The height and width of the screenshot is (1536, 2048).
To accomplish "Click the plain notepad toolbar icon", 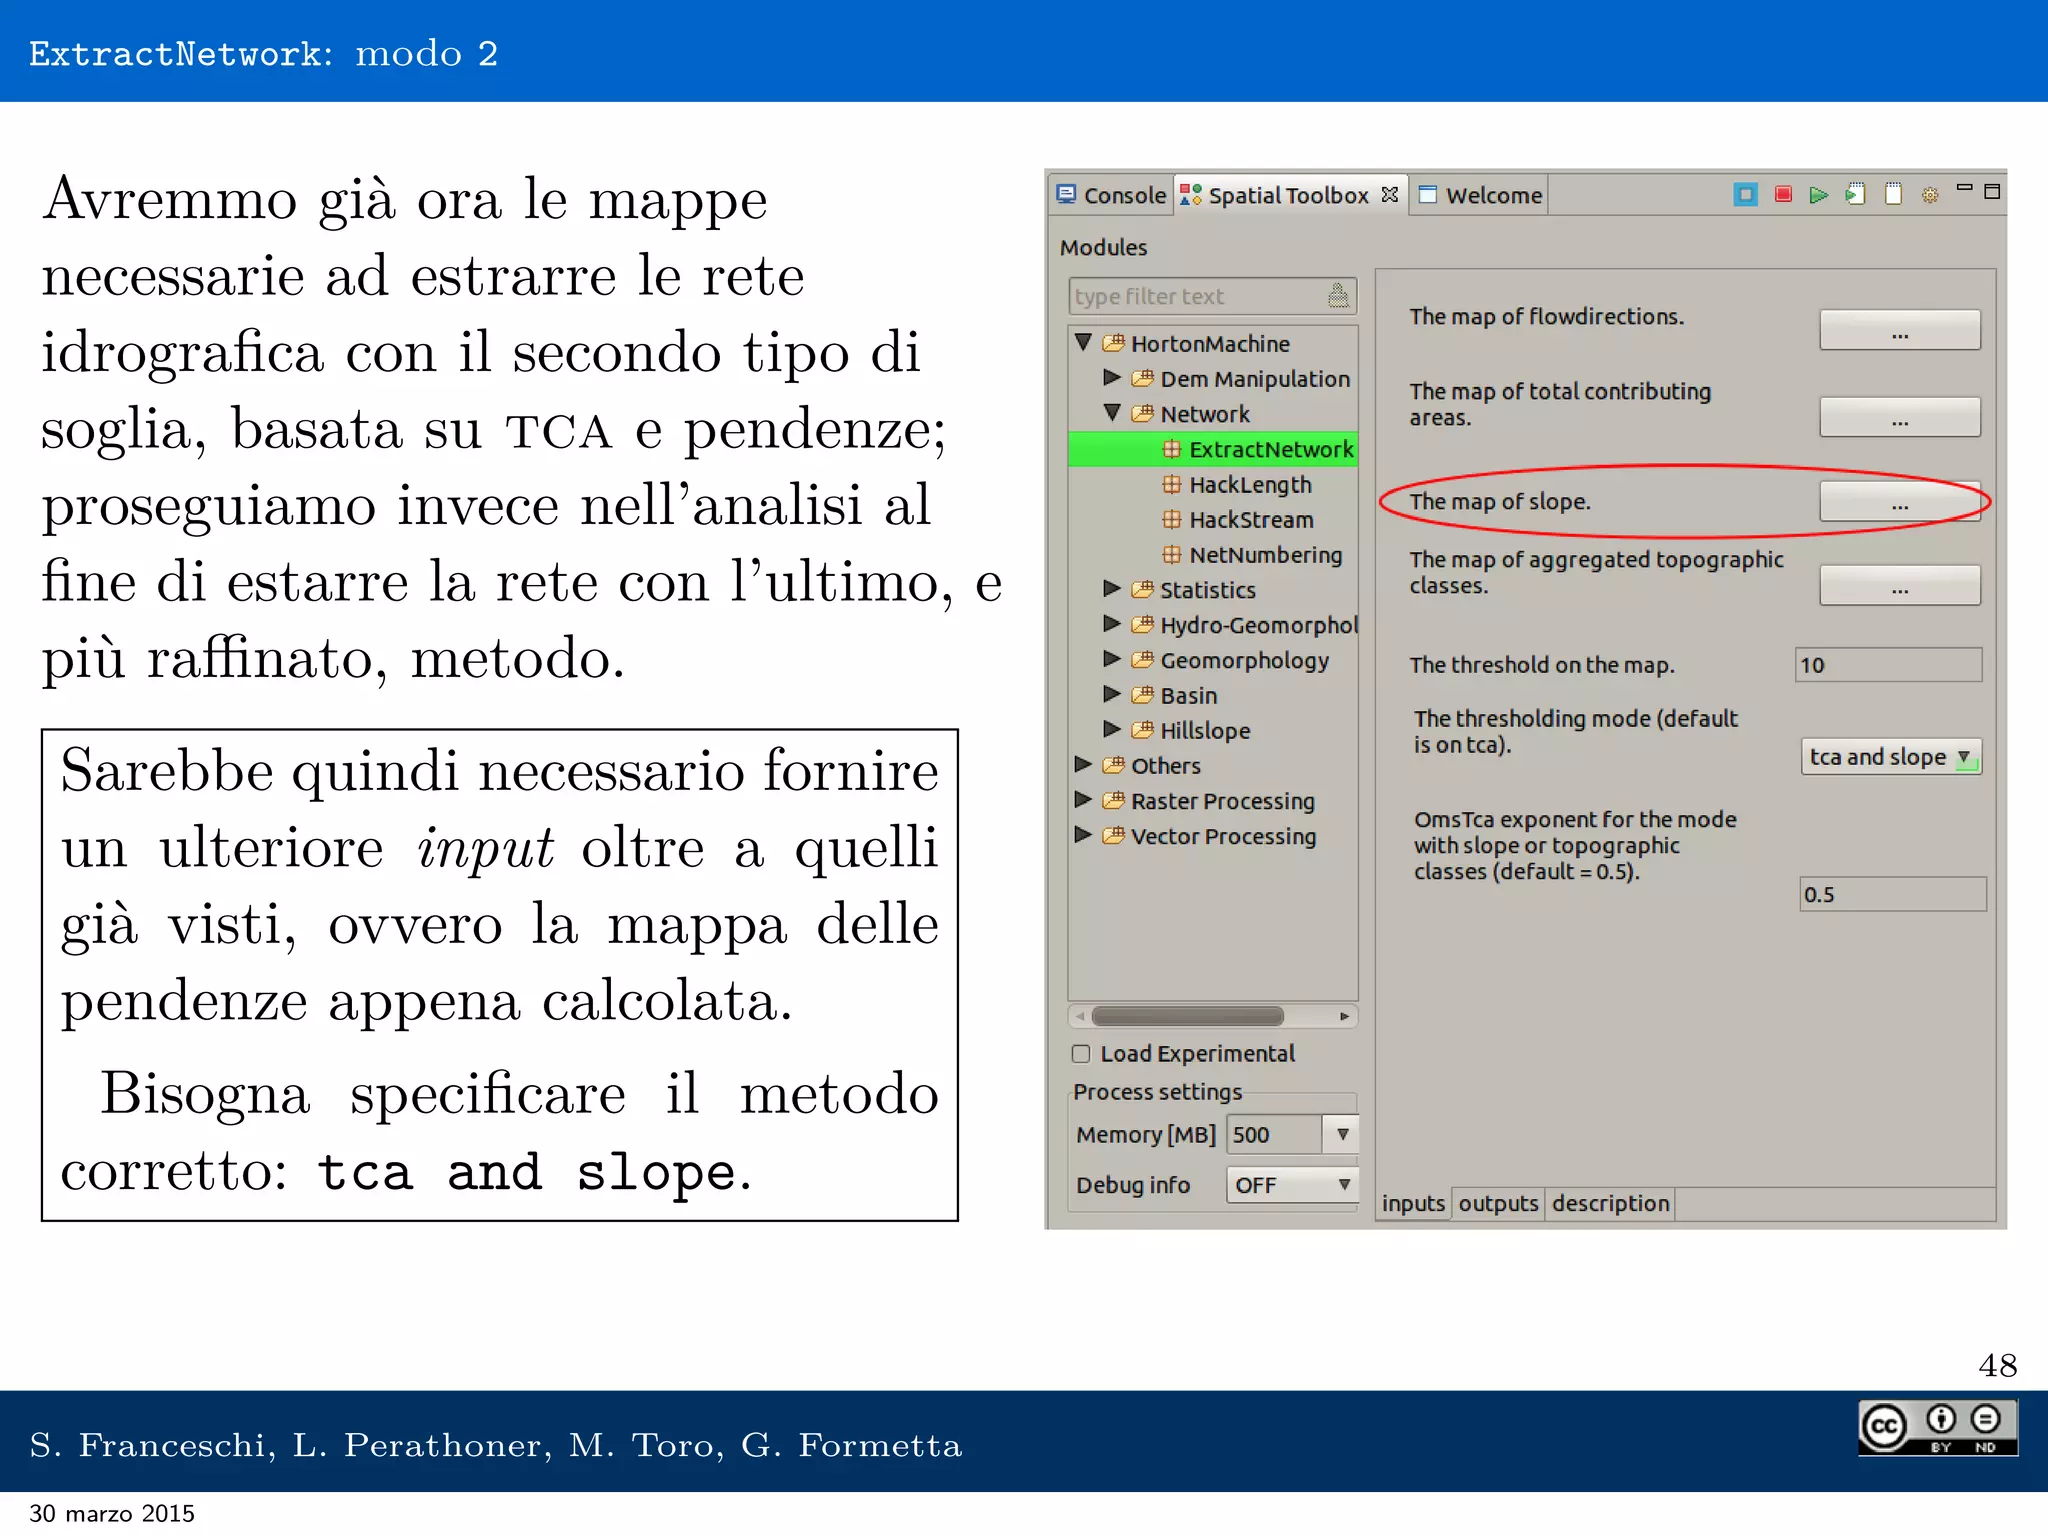I will pyautogui.click(x=1893, y=194).
